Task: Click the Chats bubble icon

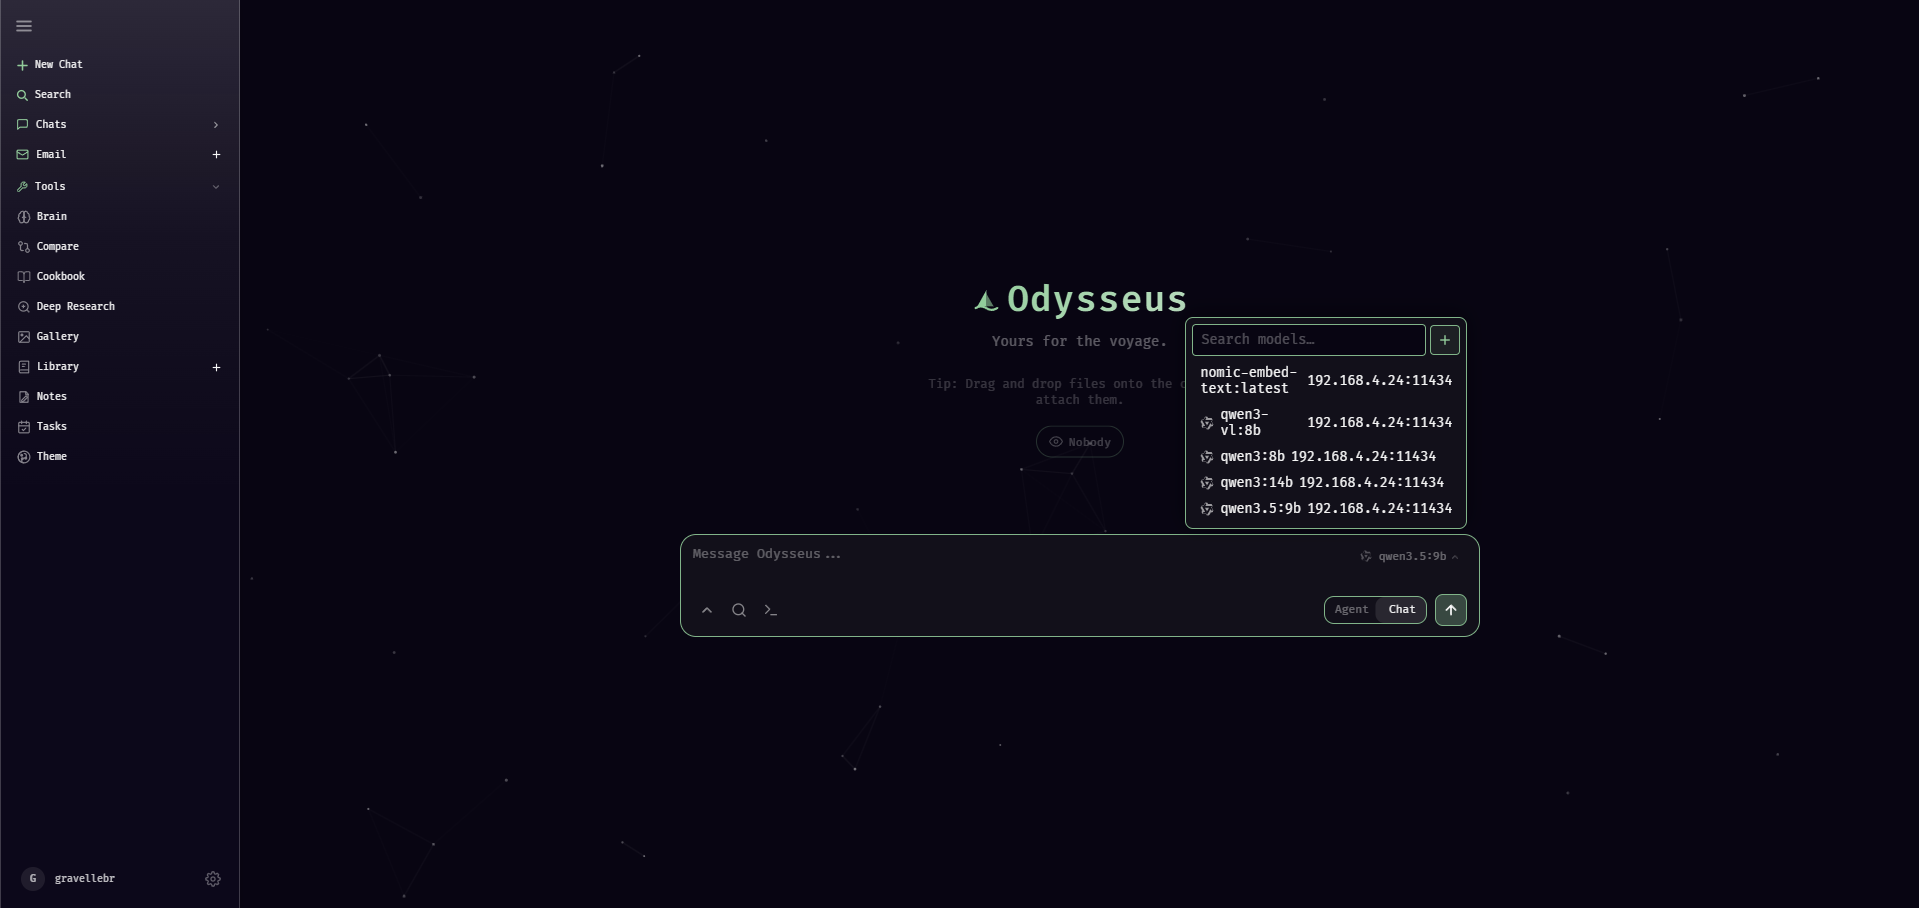Action: pos(23,125)
